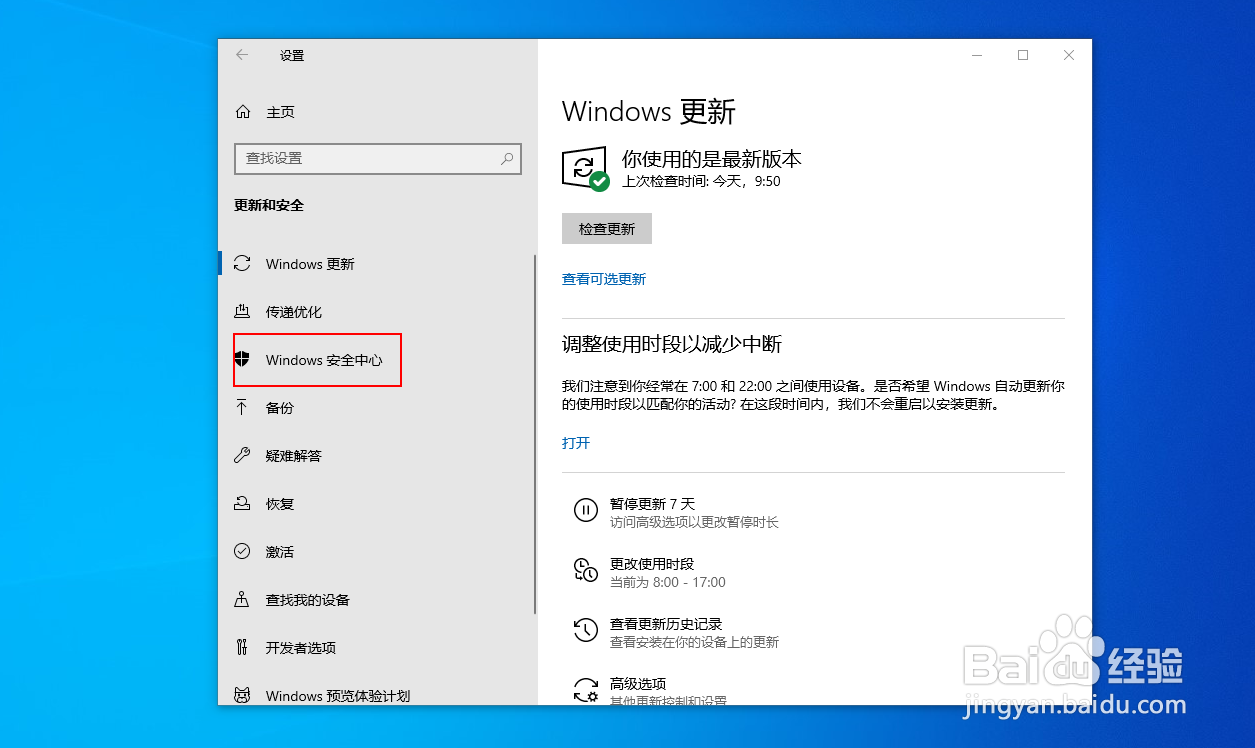The width and height of the screenshot is (1255, 748).
Task: Click the 开发者选项 tools icon
Action: (x=242, y=647)
